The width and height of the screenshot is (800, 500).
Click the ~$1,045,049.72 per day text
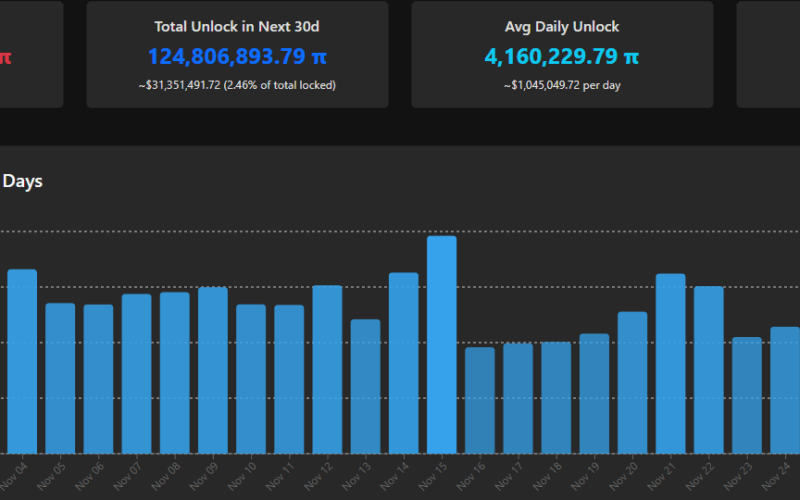click(x=562, y=85)
